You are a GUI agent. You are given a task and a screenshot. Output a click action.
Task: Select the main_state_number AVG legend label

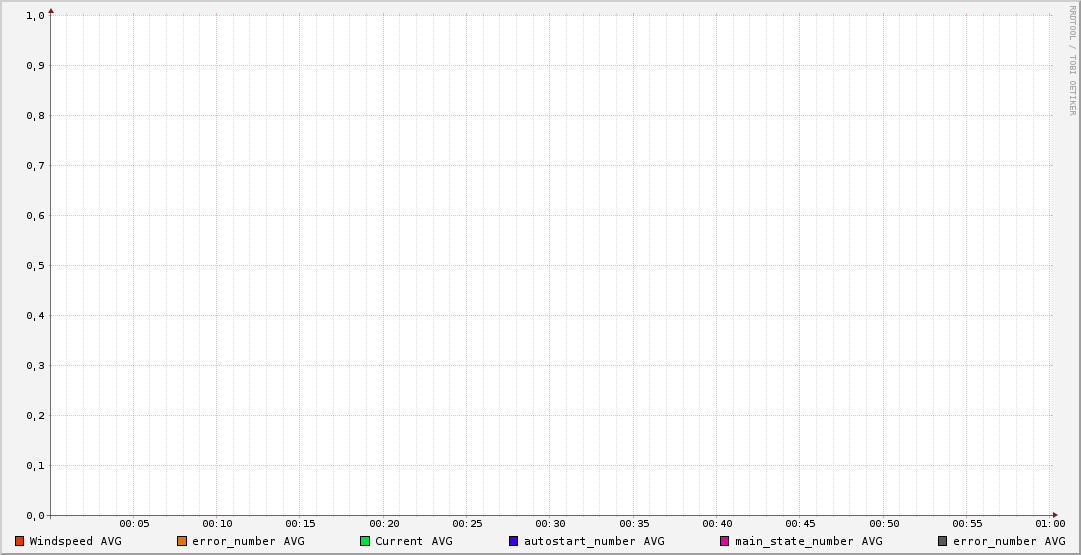tap(809, 541)
